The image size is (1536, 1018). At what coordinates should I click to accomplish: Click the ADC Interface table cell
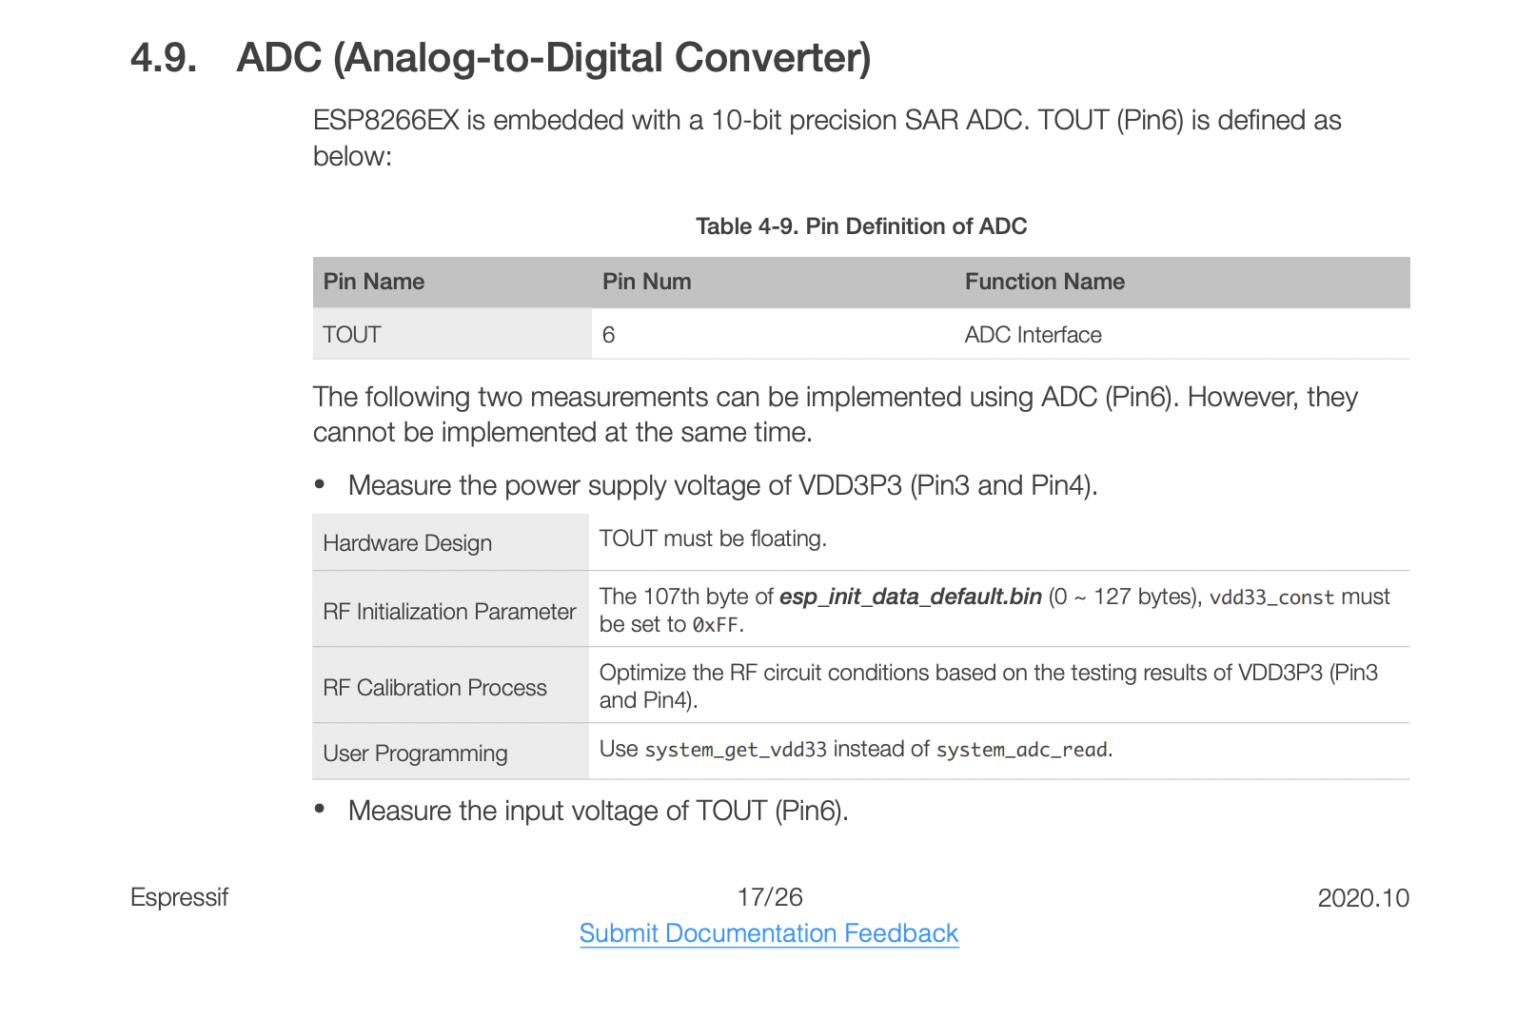point(1032,335)
